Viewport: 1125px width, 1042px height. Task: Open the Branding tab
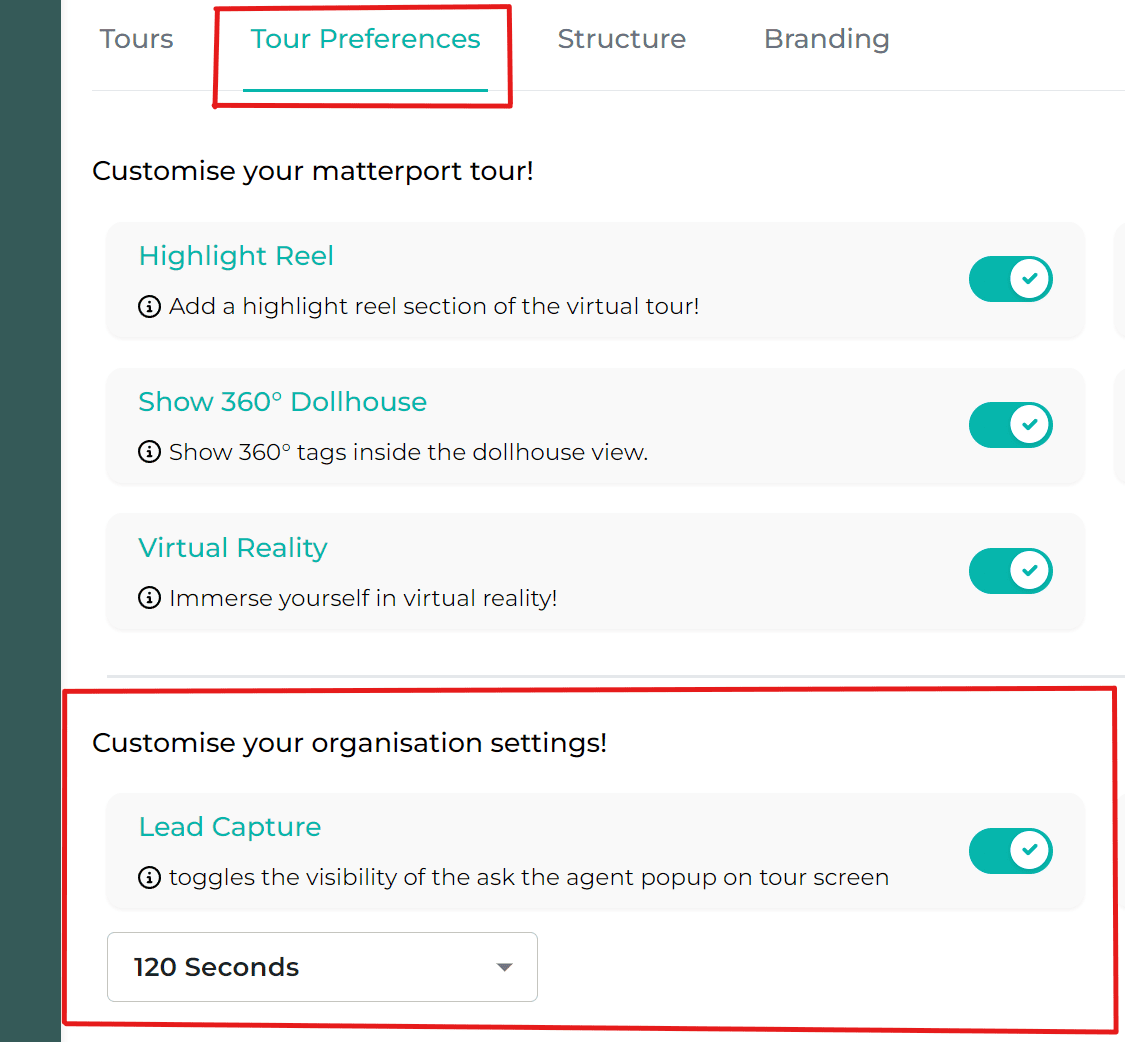(x=826, y=39)
